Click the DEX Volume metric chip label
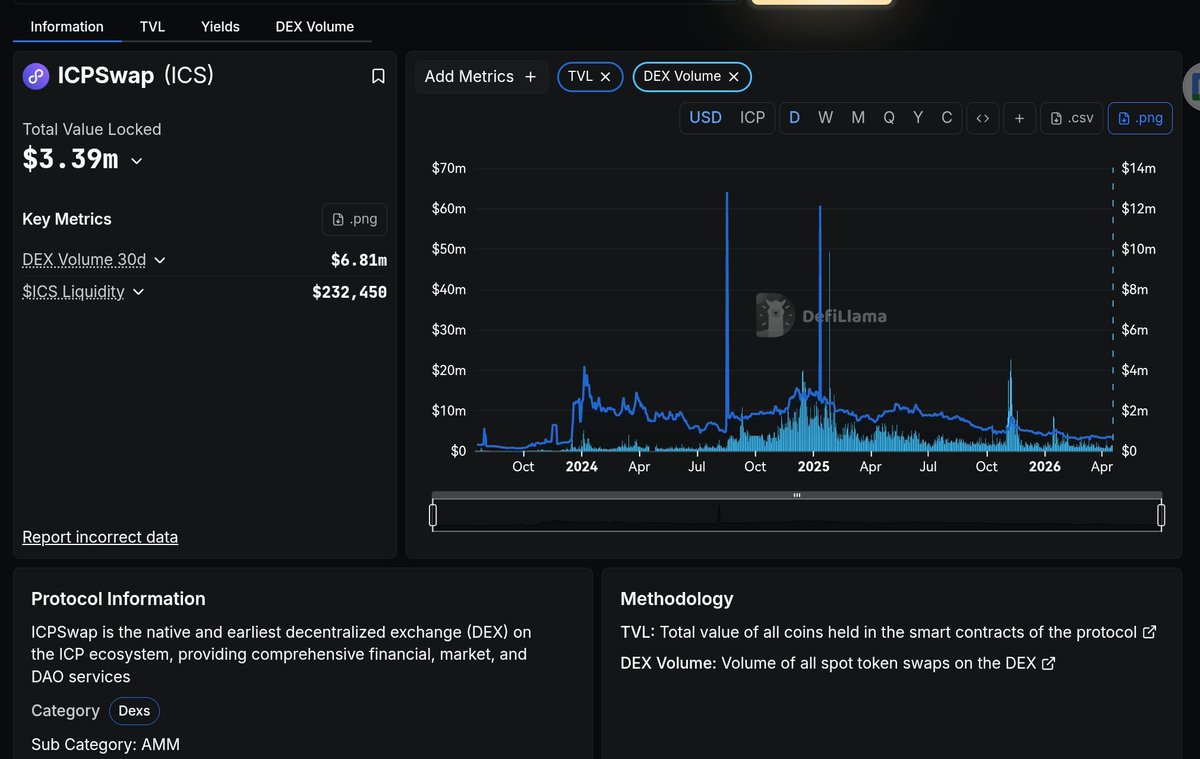Screen dimensions: 1200x759 (682, 77)
